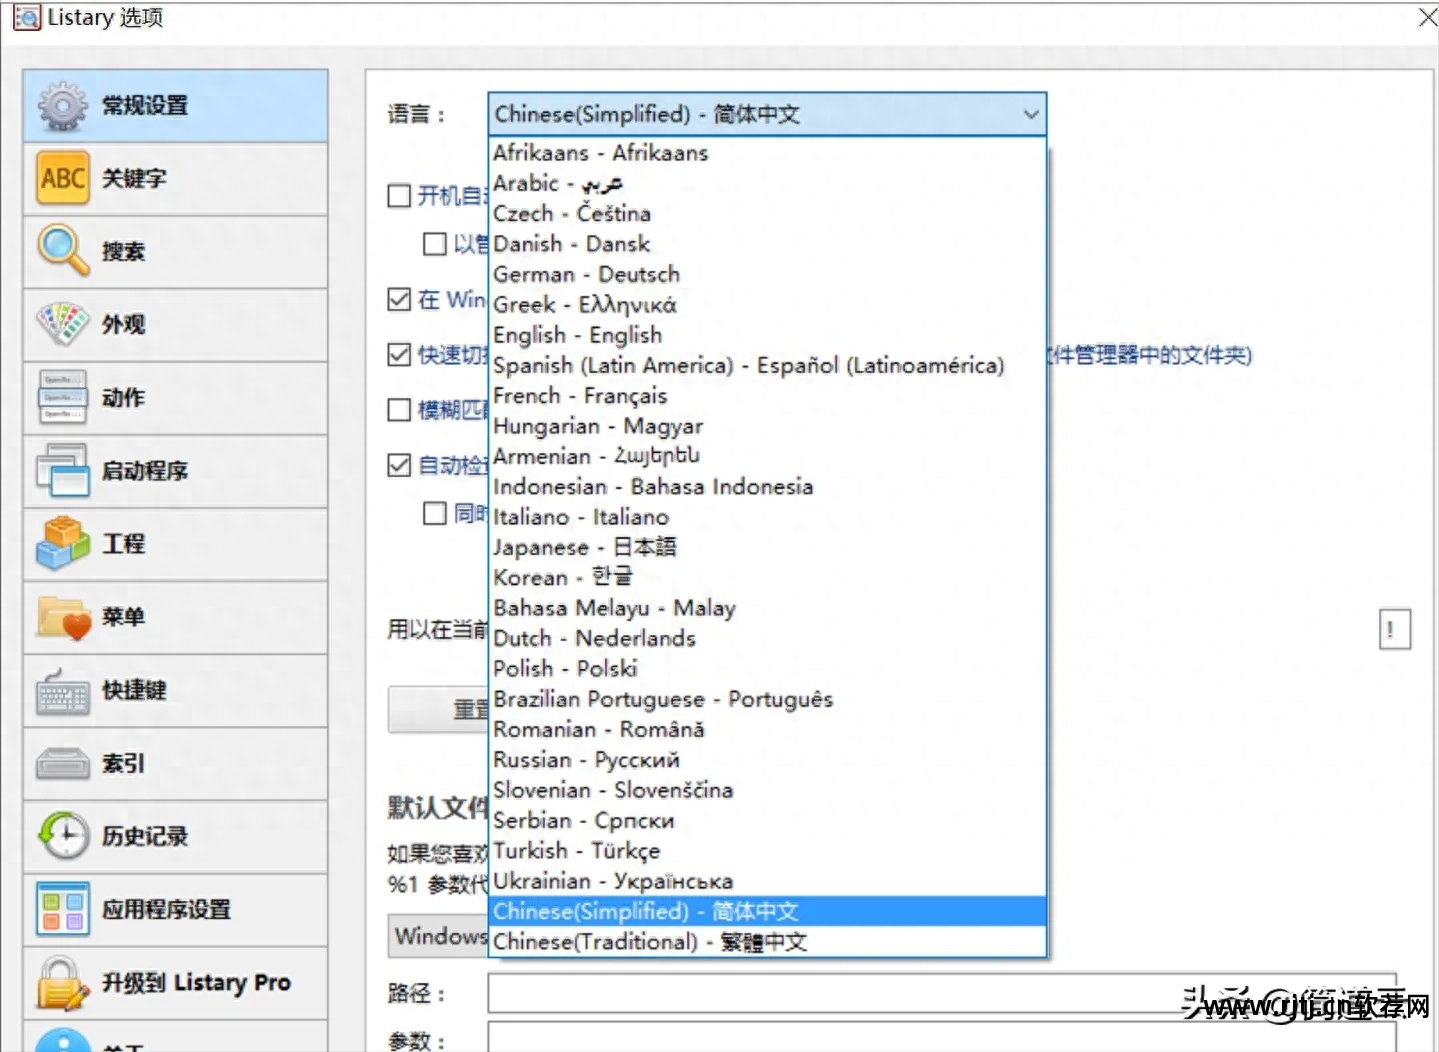The width and height of the screenshot is (1439, 1052).
Task: Click the 启动程序 windows icon
Action: (x=63, y=470)
